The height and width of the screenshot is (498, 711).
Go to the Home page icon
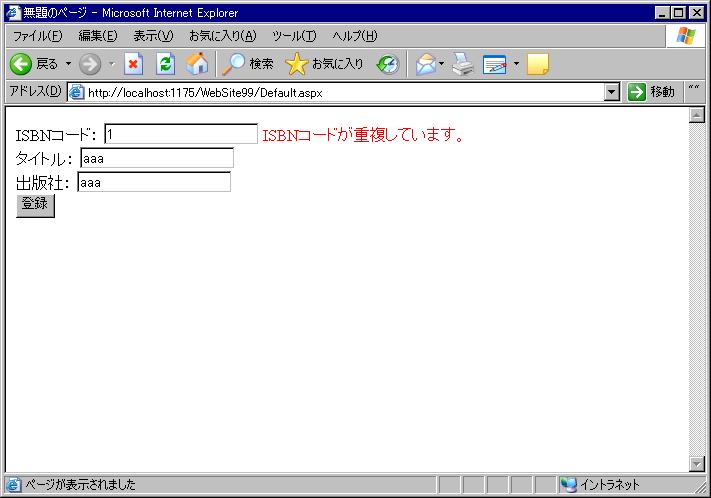[x=197, y=63]
